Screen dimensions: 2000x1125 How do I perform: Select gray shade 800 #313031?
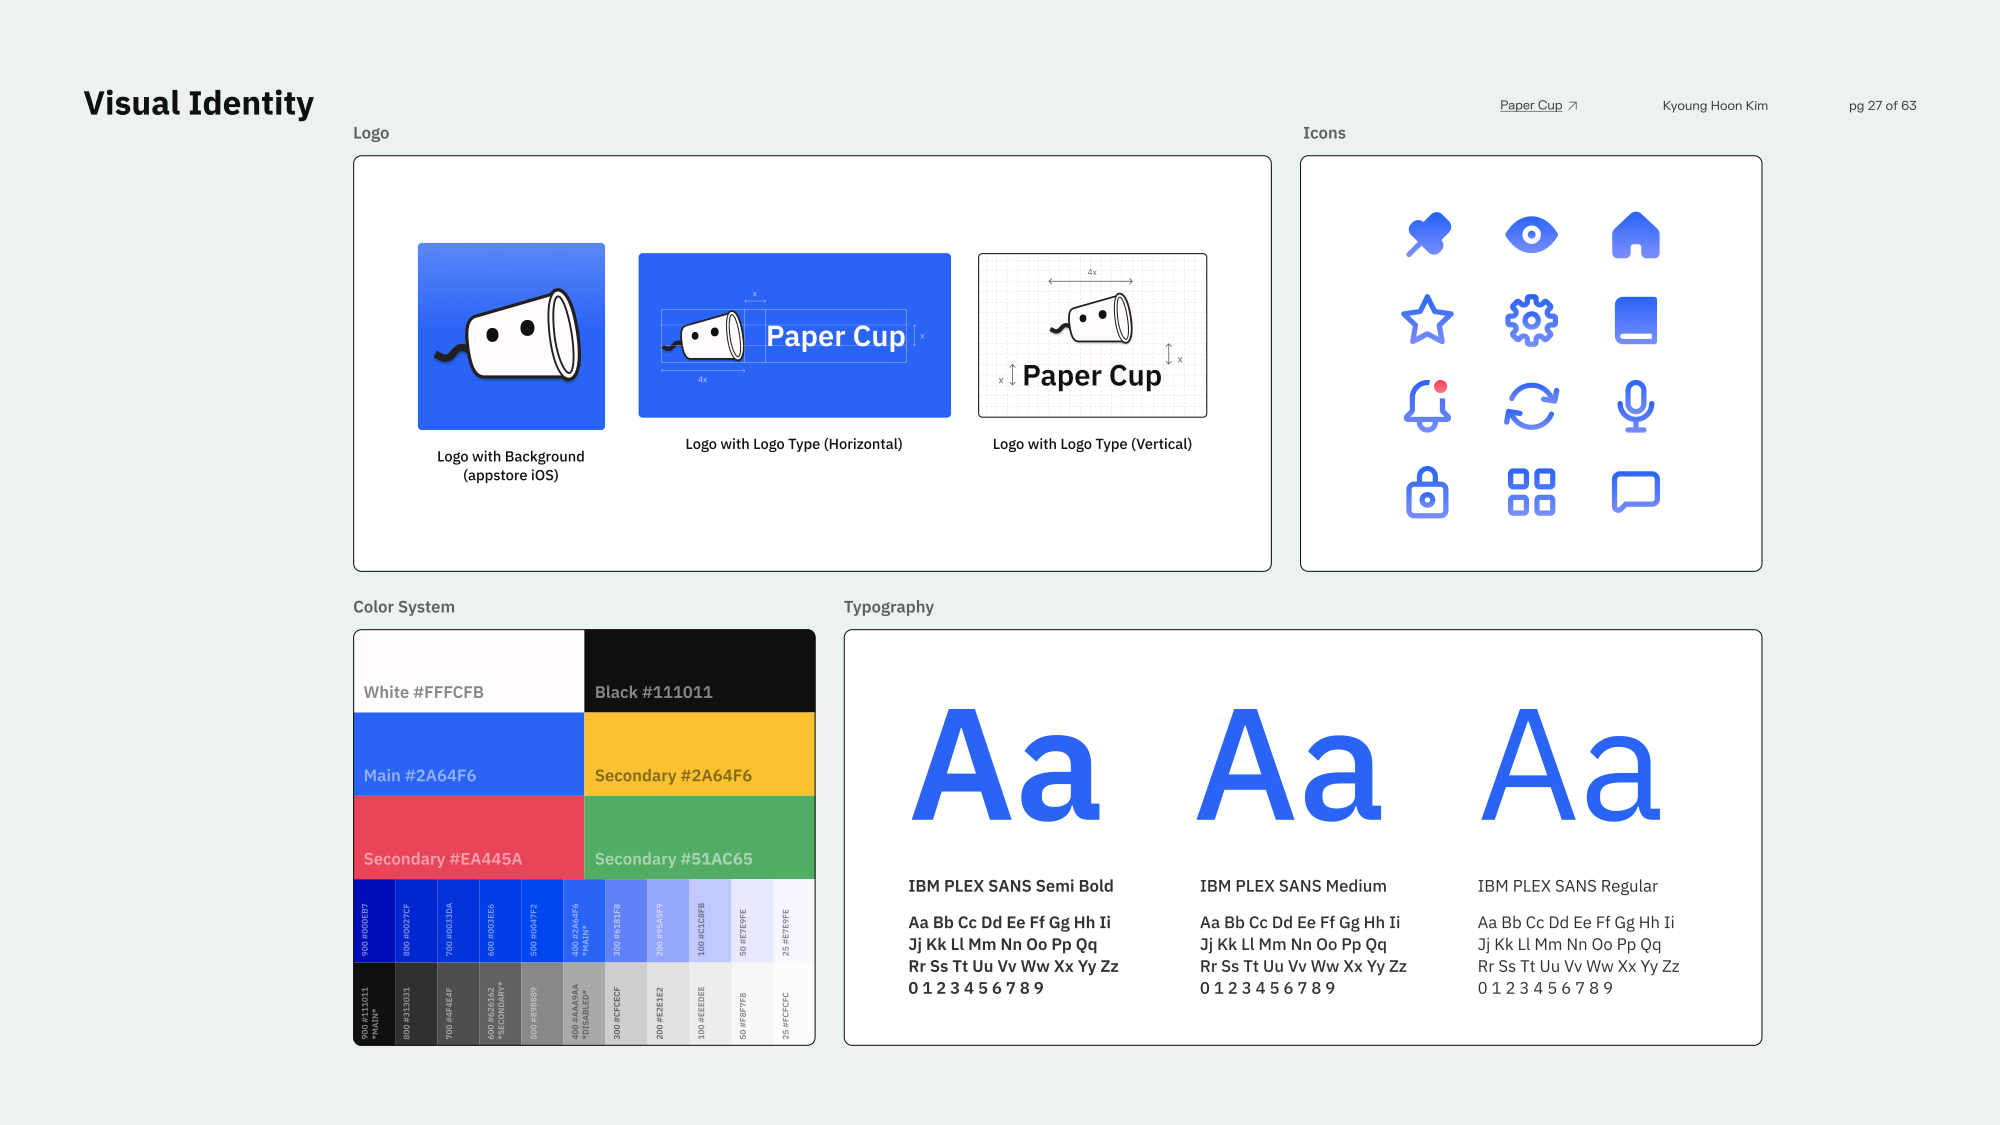click(417, 1003)
